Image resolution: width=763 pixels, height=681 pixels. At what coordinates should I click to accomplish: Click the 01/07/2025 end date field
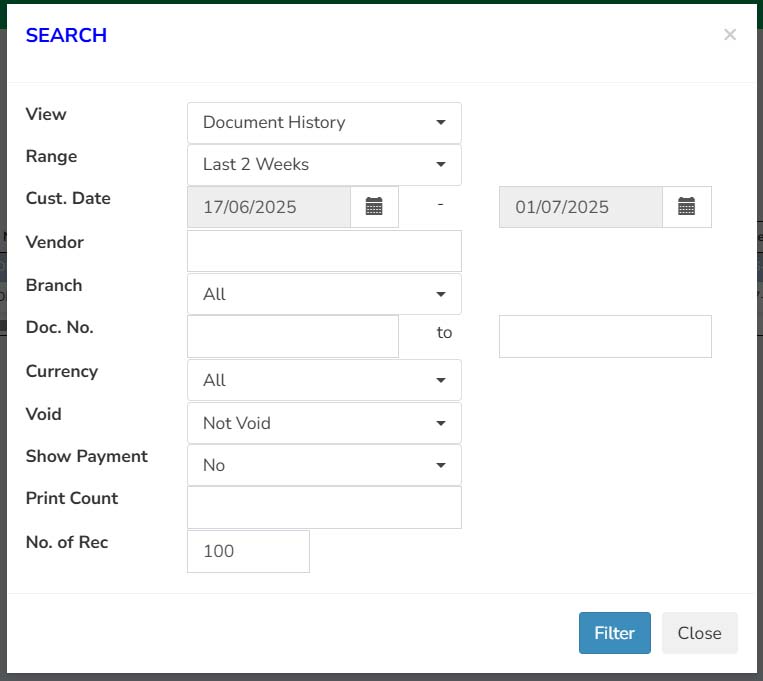point(581,207)
